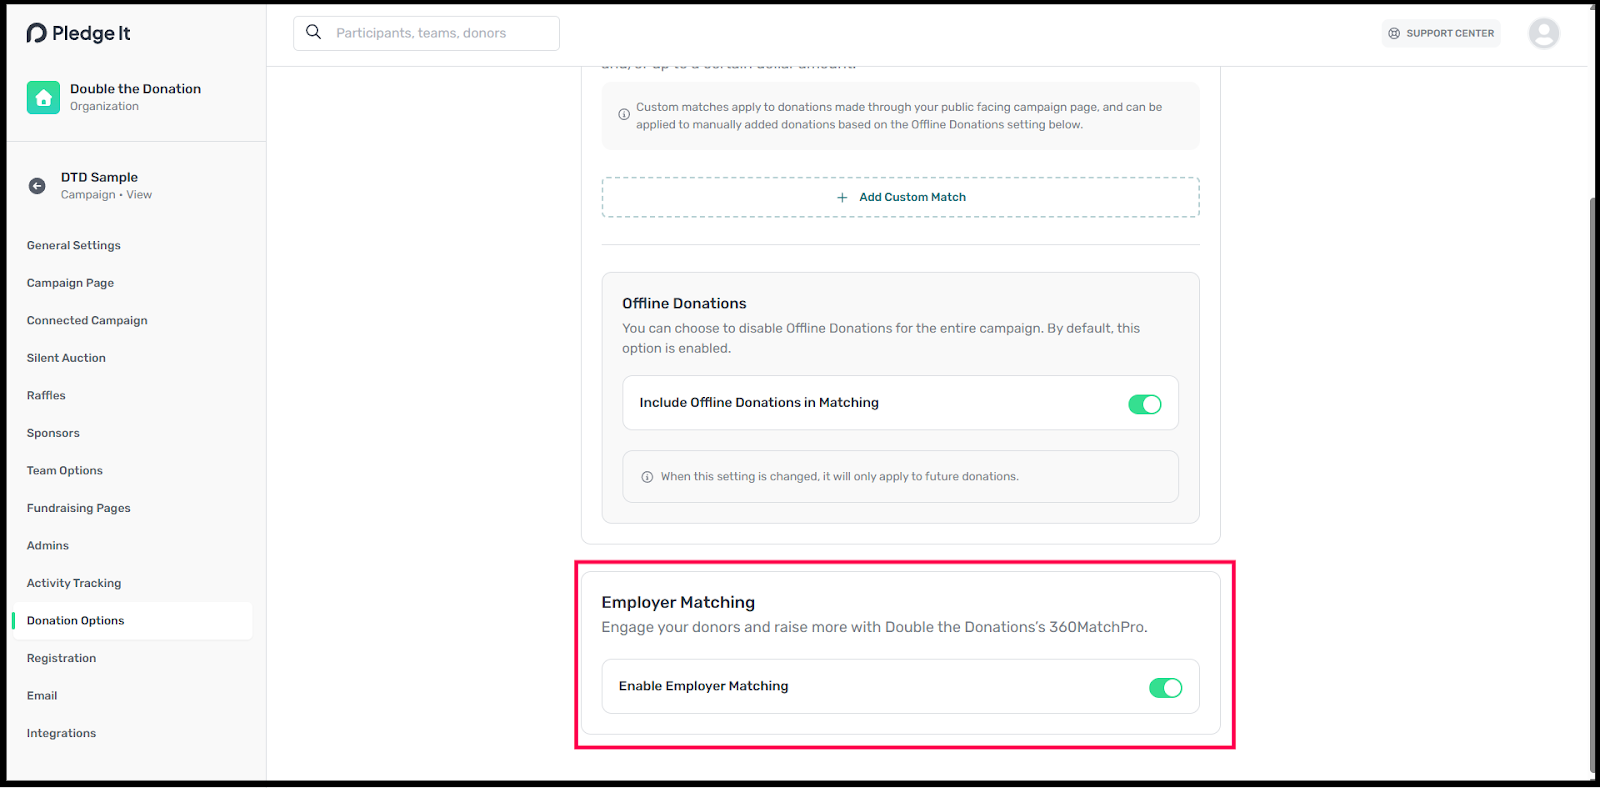The height and width of the screenshot is (788, 1600).
Task: Click Add Custom Match button
Action: [x=900, y=197]
